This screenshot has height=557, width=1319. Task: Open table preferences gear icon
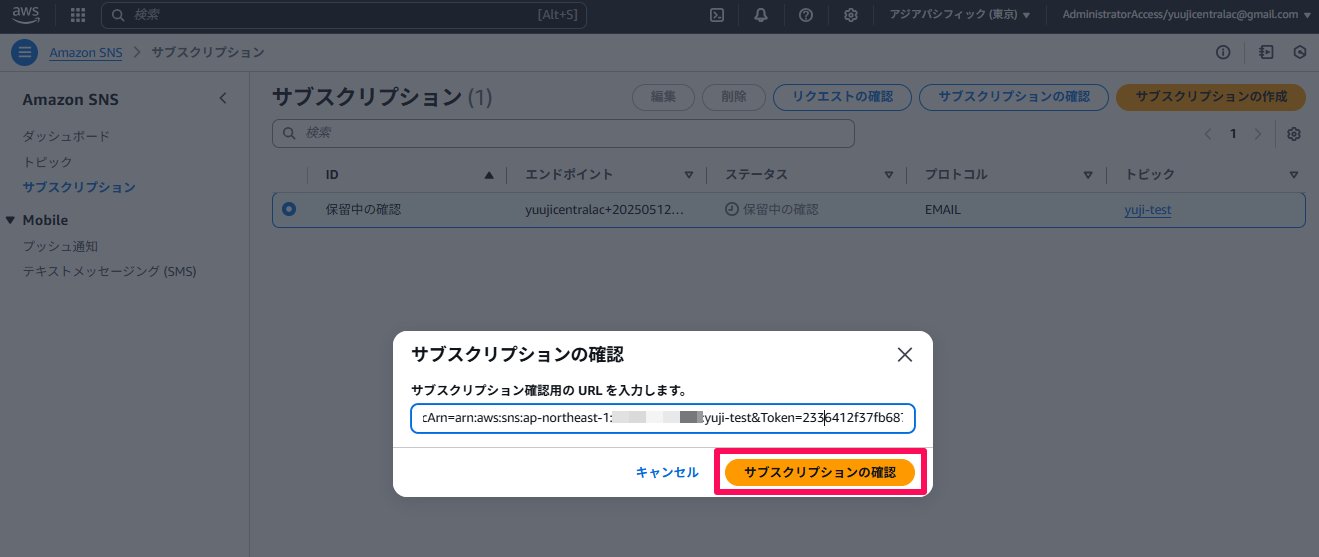tap(1294, 134)
